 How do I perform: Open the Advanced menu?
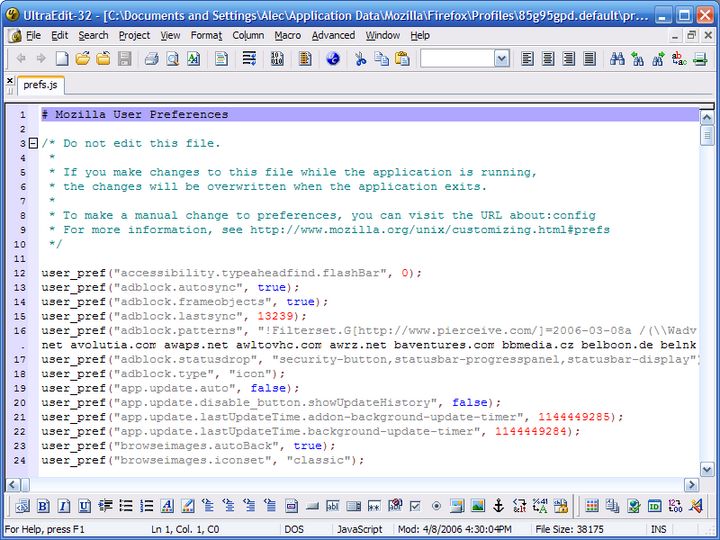333,35
